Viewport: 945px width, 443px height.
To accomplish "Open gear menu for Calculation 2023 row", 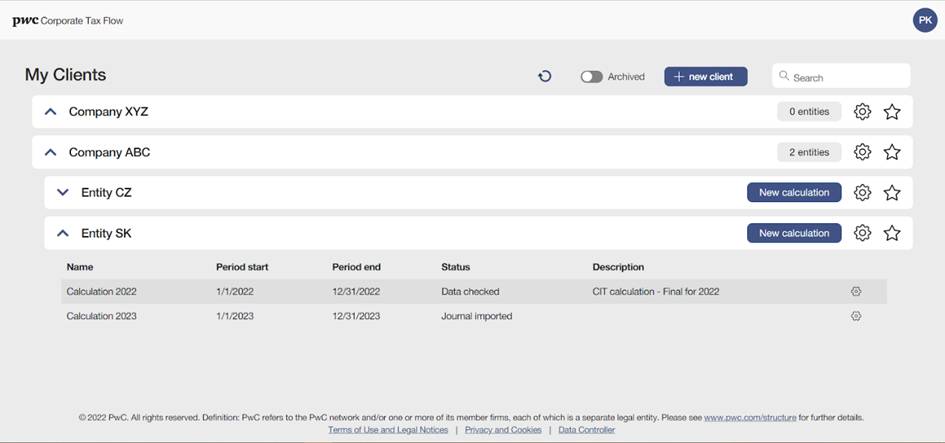I will tap(856, 316).
